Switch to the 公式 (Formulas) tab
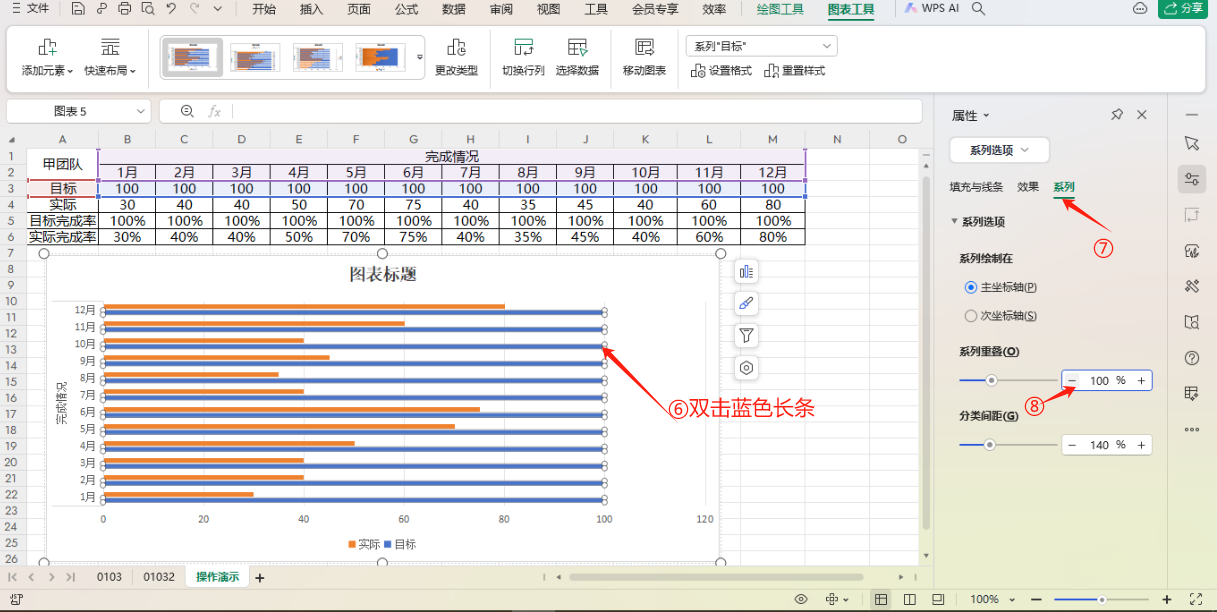Image resolution: width=1217 pixels, height=612 pixels. coord(406,9)
